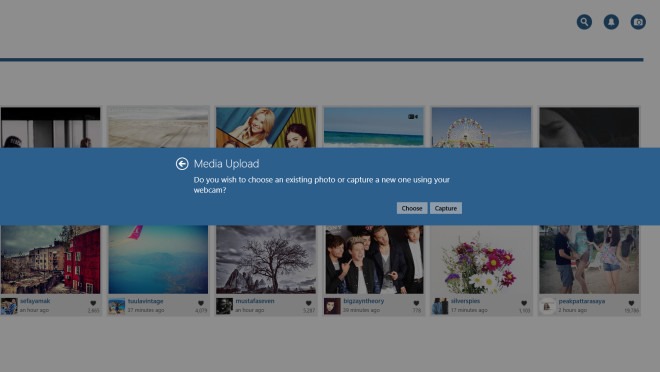Open the peakpattarasaya profile link
Viewport: 660px width, 372px height.
point(582,301)
